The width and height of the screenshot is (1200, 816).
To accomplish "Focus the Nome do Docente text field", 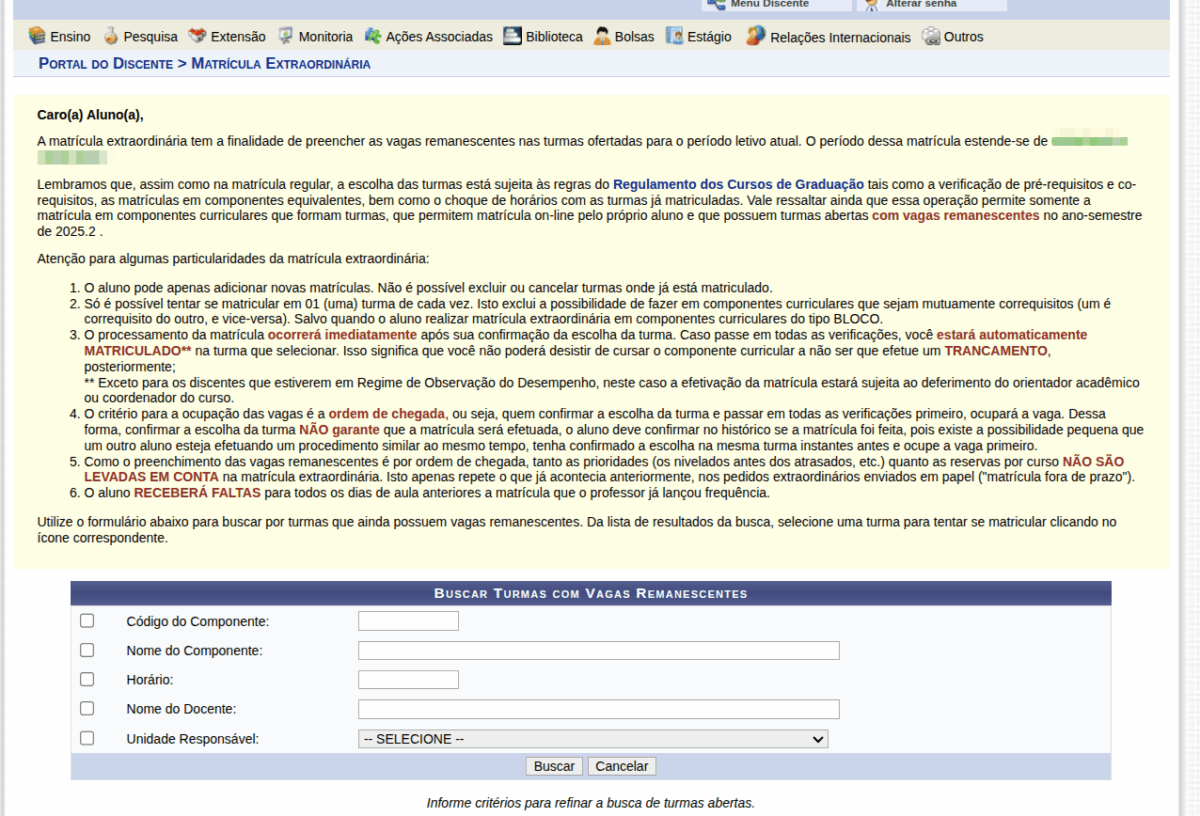I will (598, 709).
